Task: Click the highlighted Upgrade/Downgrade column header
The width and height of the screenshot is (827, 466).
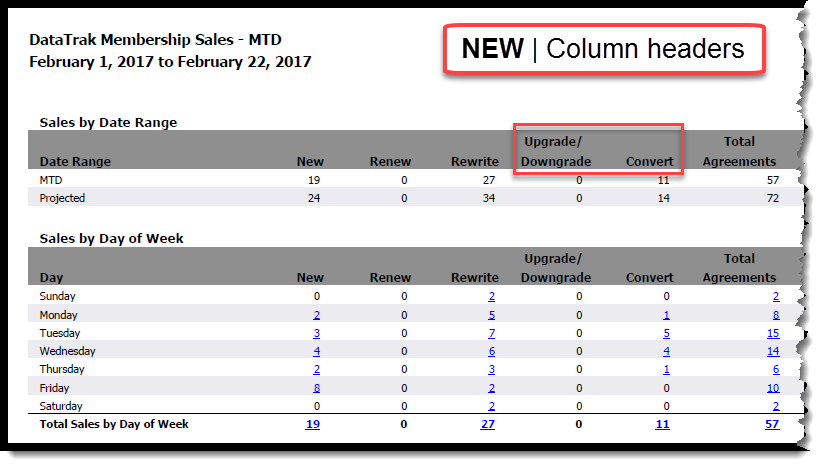Action: [557, 152]
